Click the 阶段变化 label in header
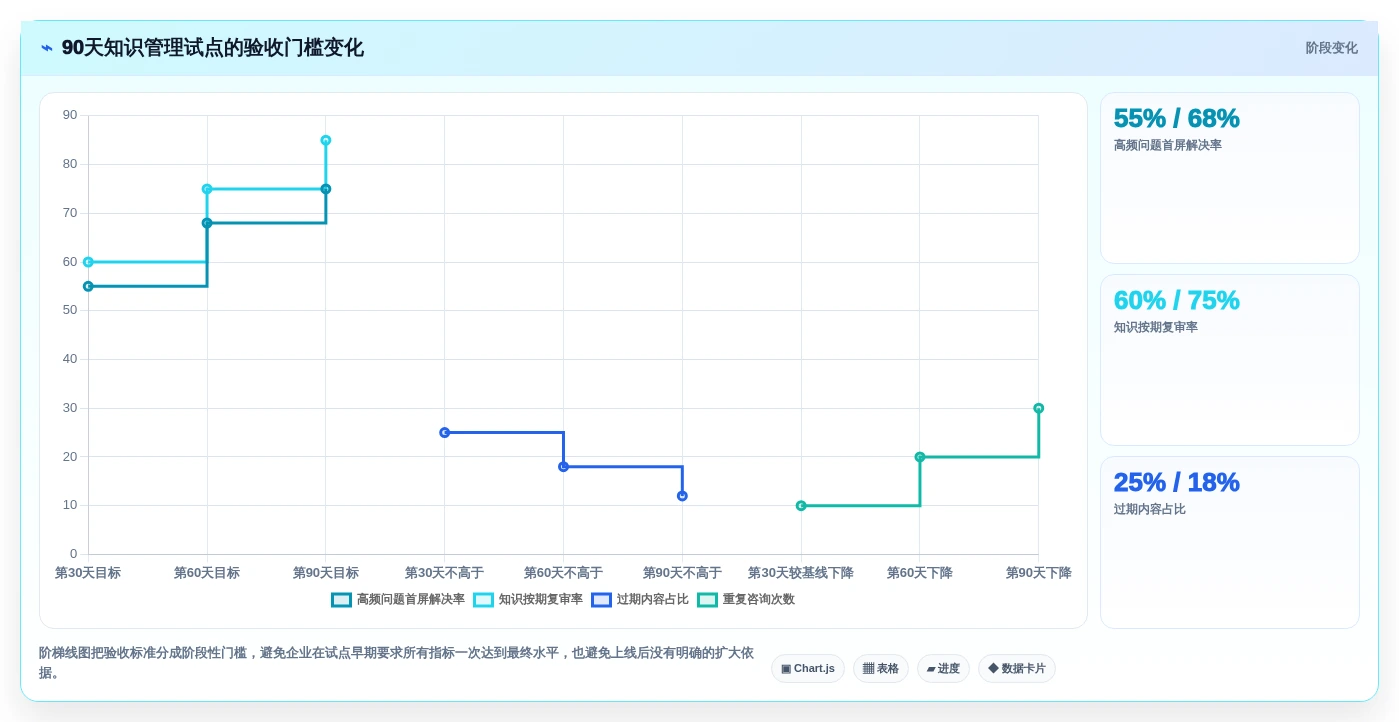The width and height of the screenshot is (1399, 722). click(1331, 48)
